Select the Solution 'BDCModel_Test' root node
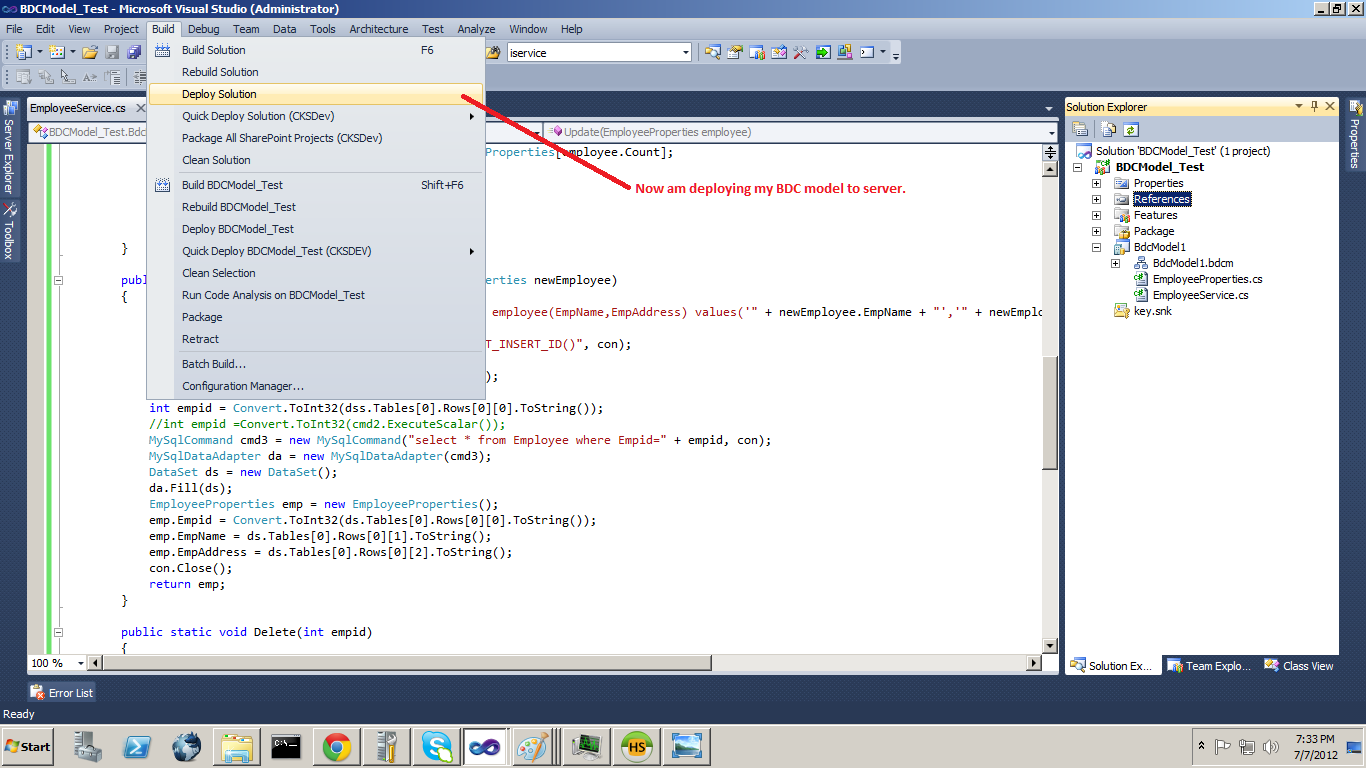1366x768 pixels. 1182,151
